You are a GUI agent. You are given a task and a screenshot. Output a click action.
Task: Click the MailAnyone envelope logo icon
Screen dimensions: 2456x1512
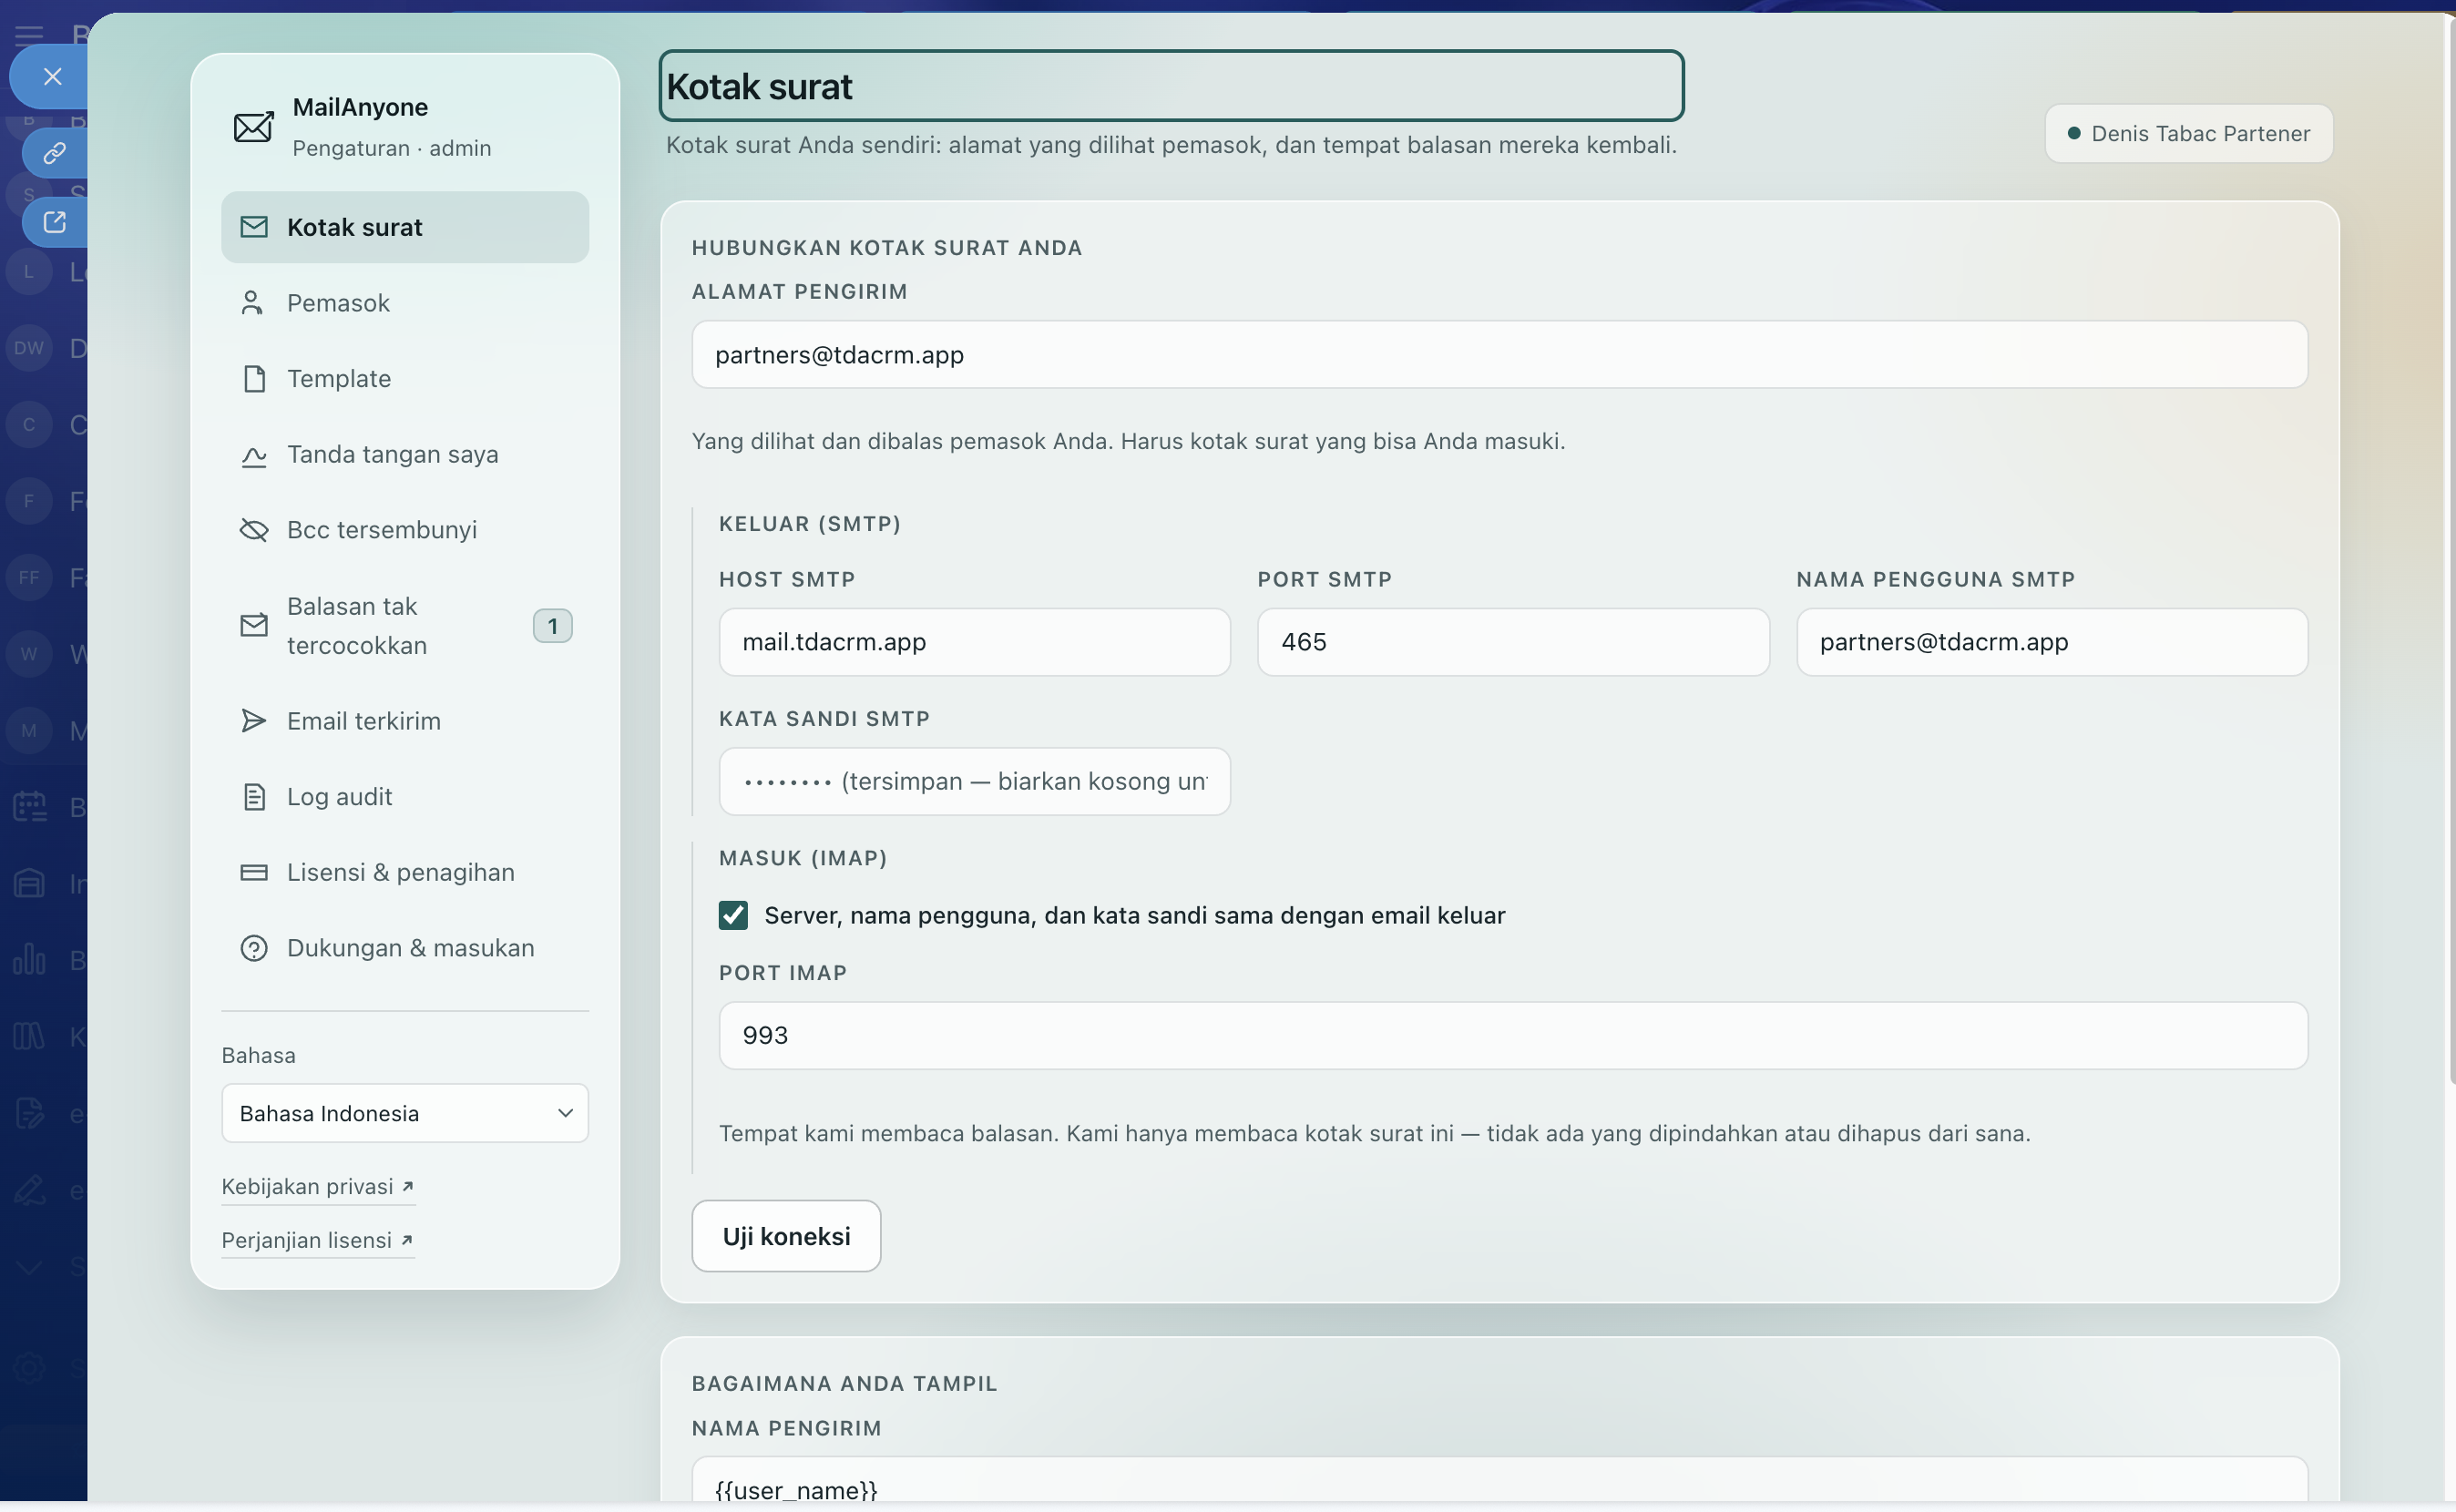253,127
